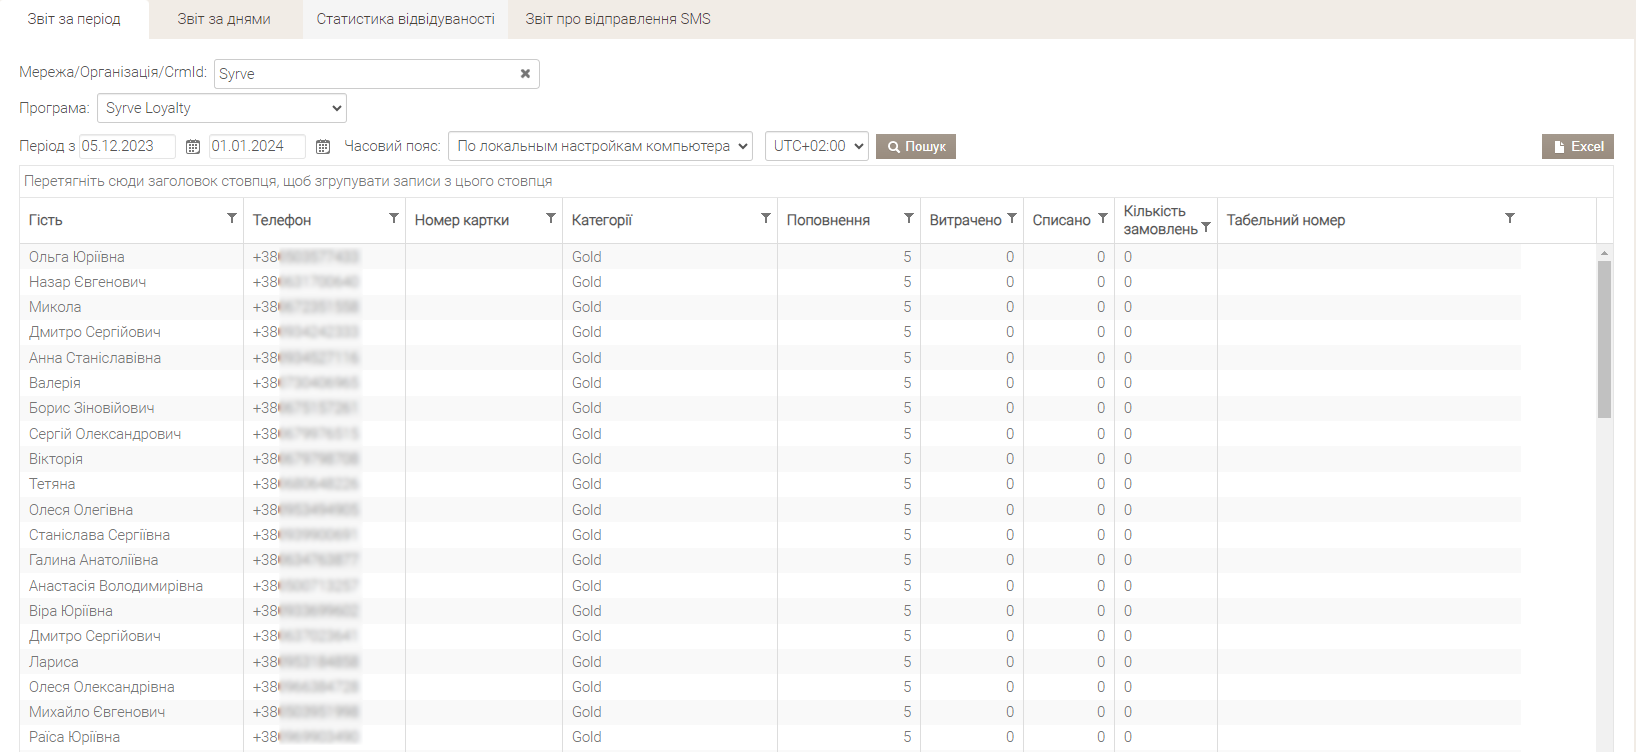Sort by Списано column header
1636x752 pixels.
tap(1061, 220)
